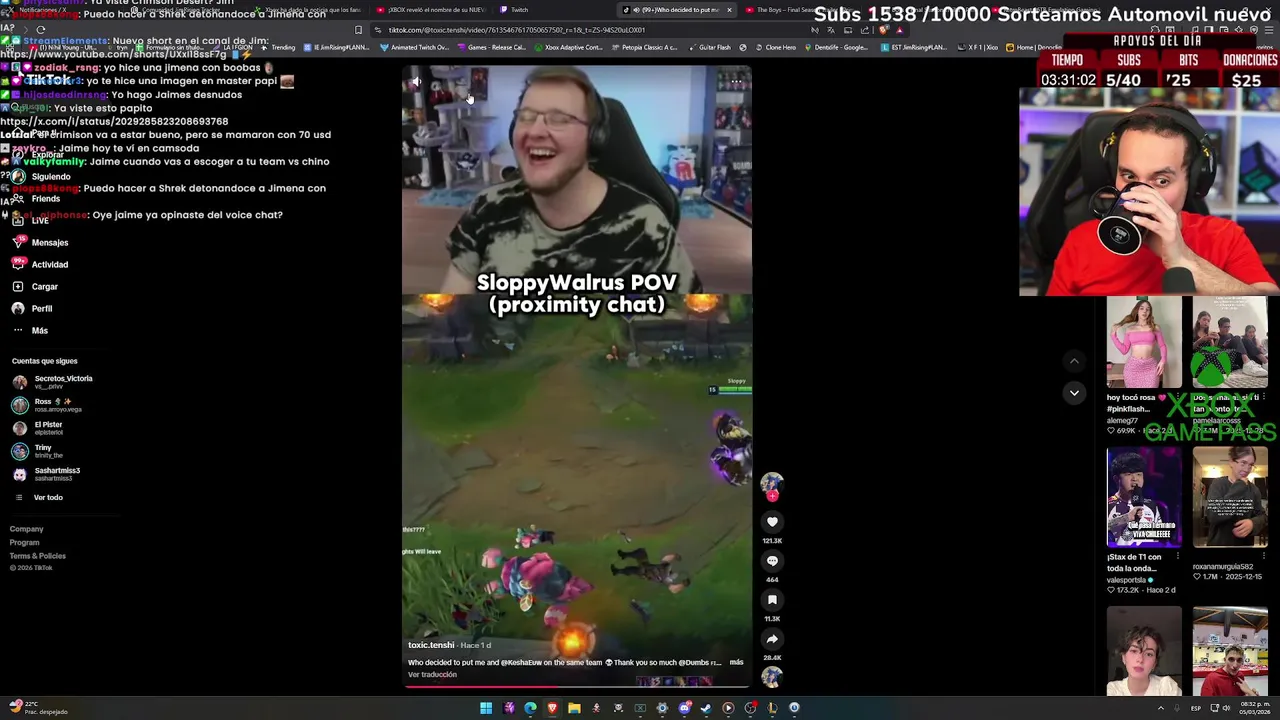1280x720 pixels.
Task: Open the Petopia Classic bookmark
Action: click(645, 47)
